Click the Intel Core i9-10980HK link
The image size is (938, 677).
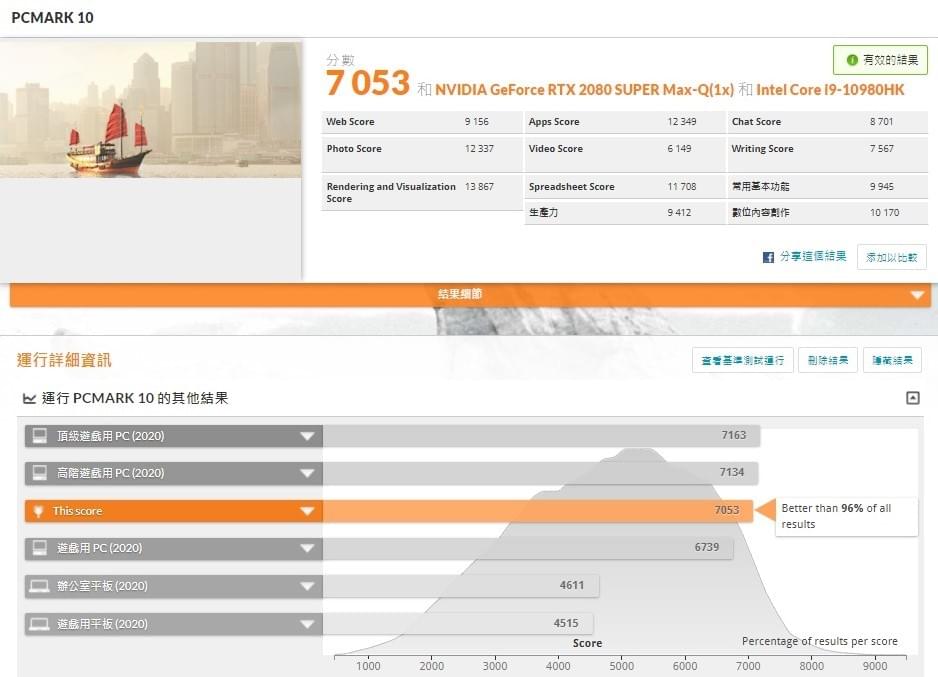pos(830,90)
